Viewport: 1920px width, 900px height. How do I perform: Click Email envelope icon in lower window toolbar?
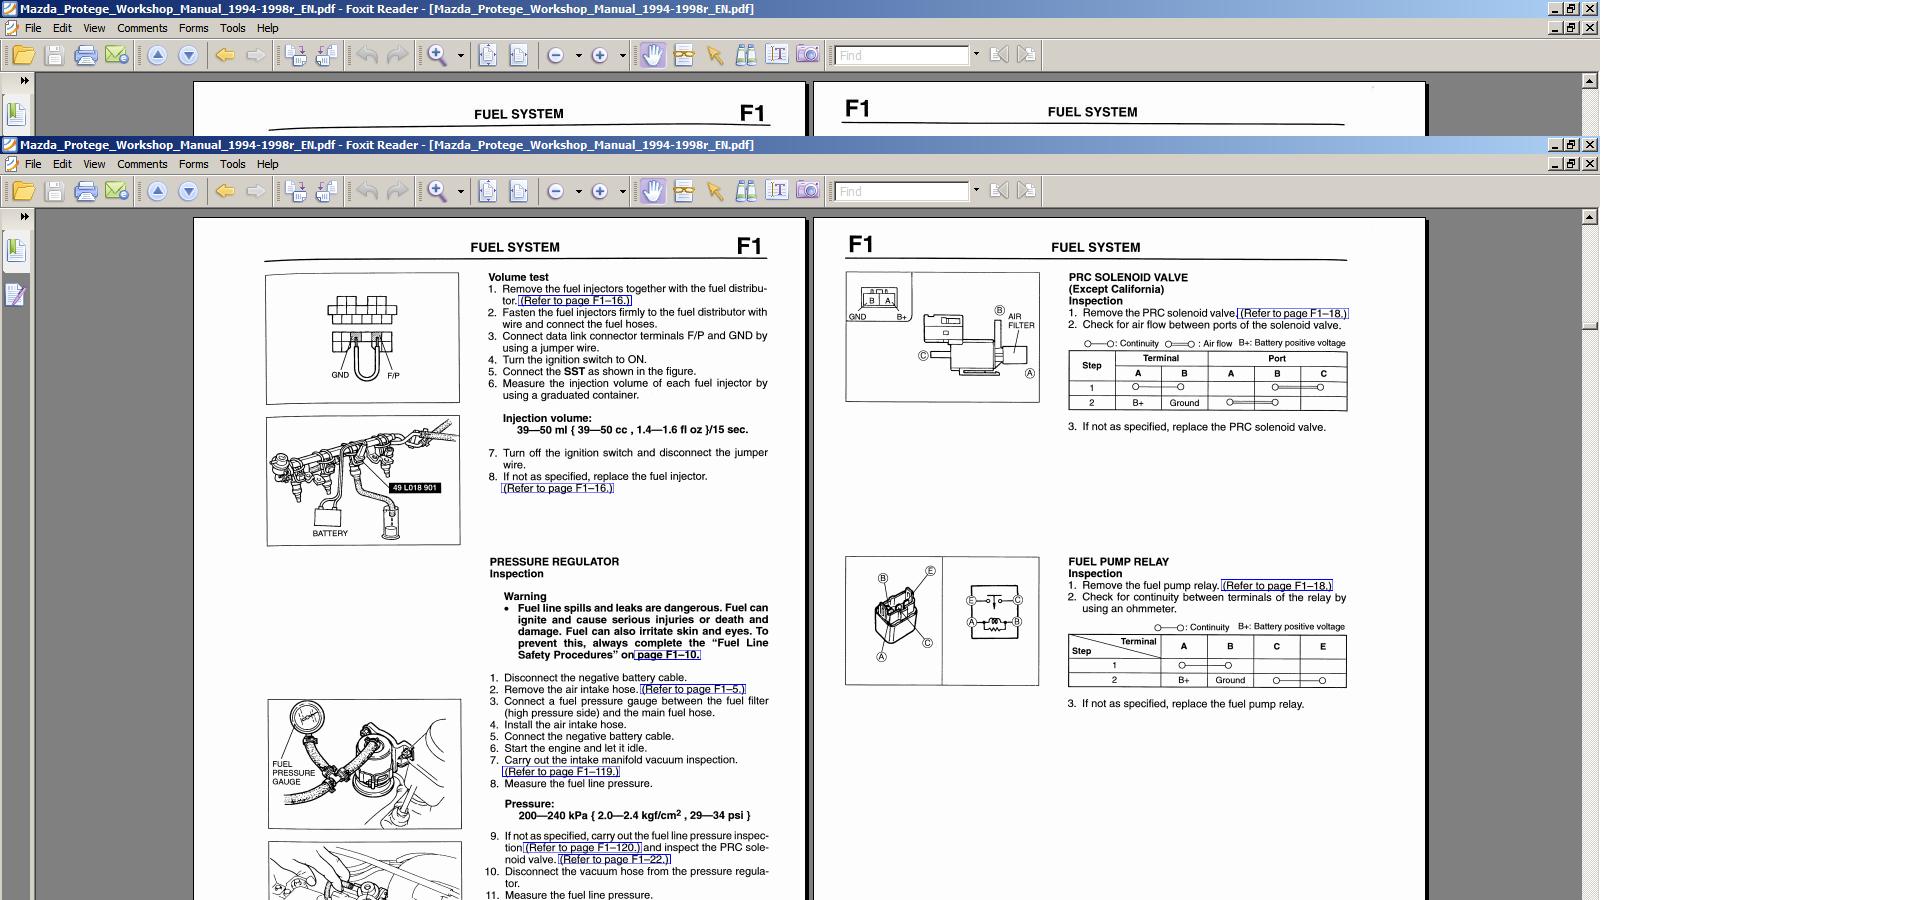[117, 191]
